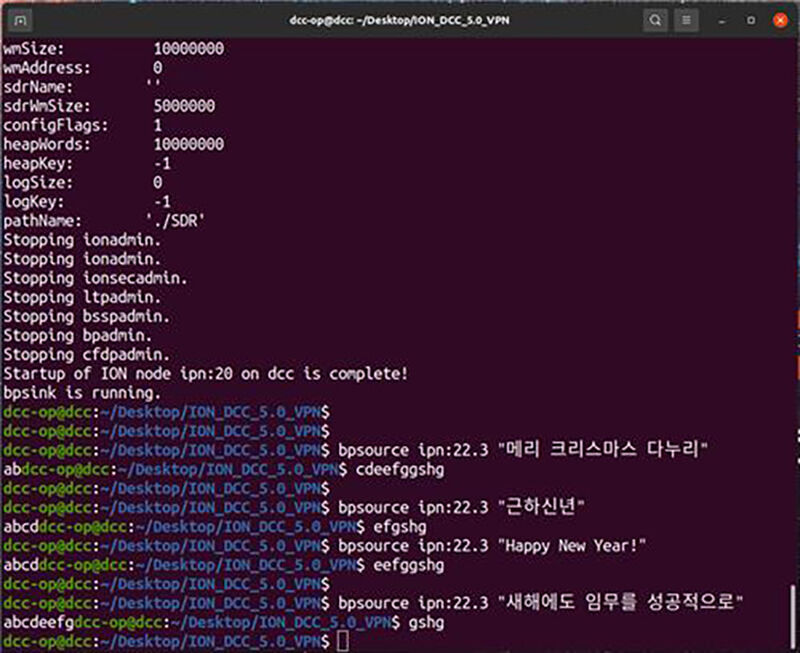
Task: Click the terminal scrollbar thumb
Action: (792, 616)
